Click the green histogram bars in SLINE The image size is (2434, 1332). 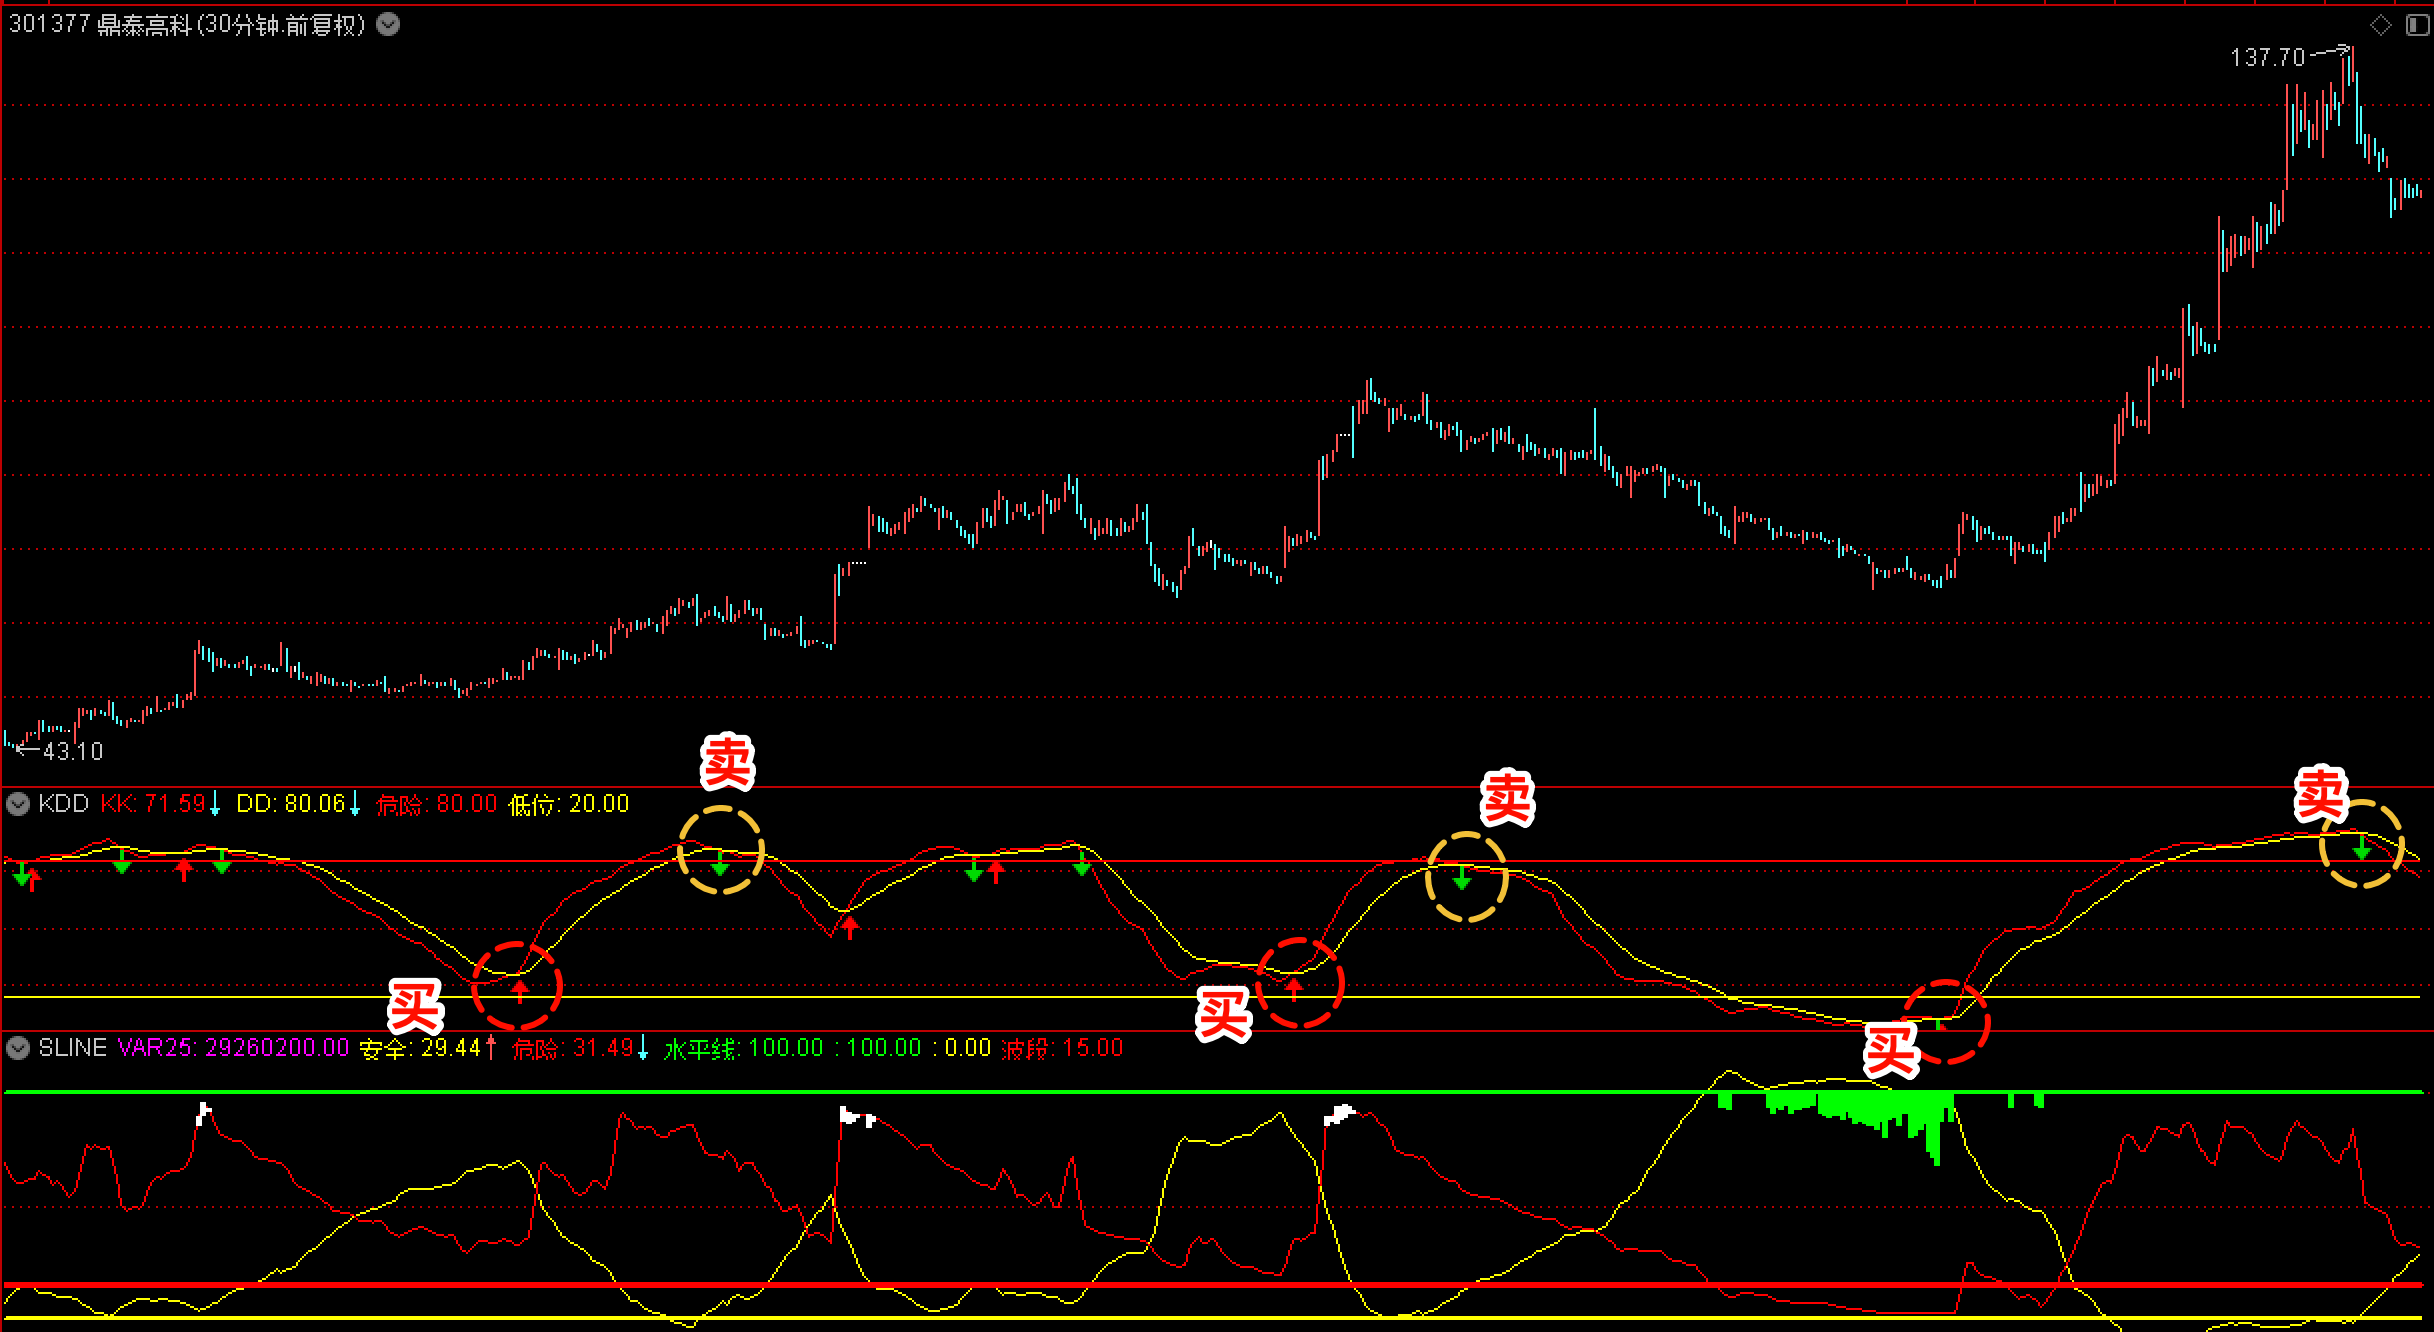click(1880, 1112)
